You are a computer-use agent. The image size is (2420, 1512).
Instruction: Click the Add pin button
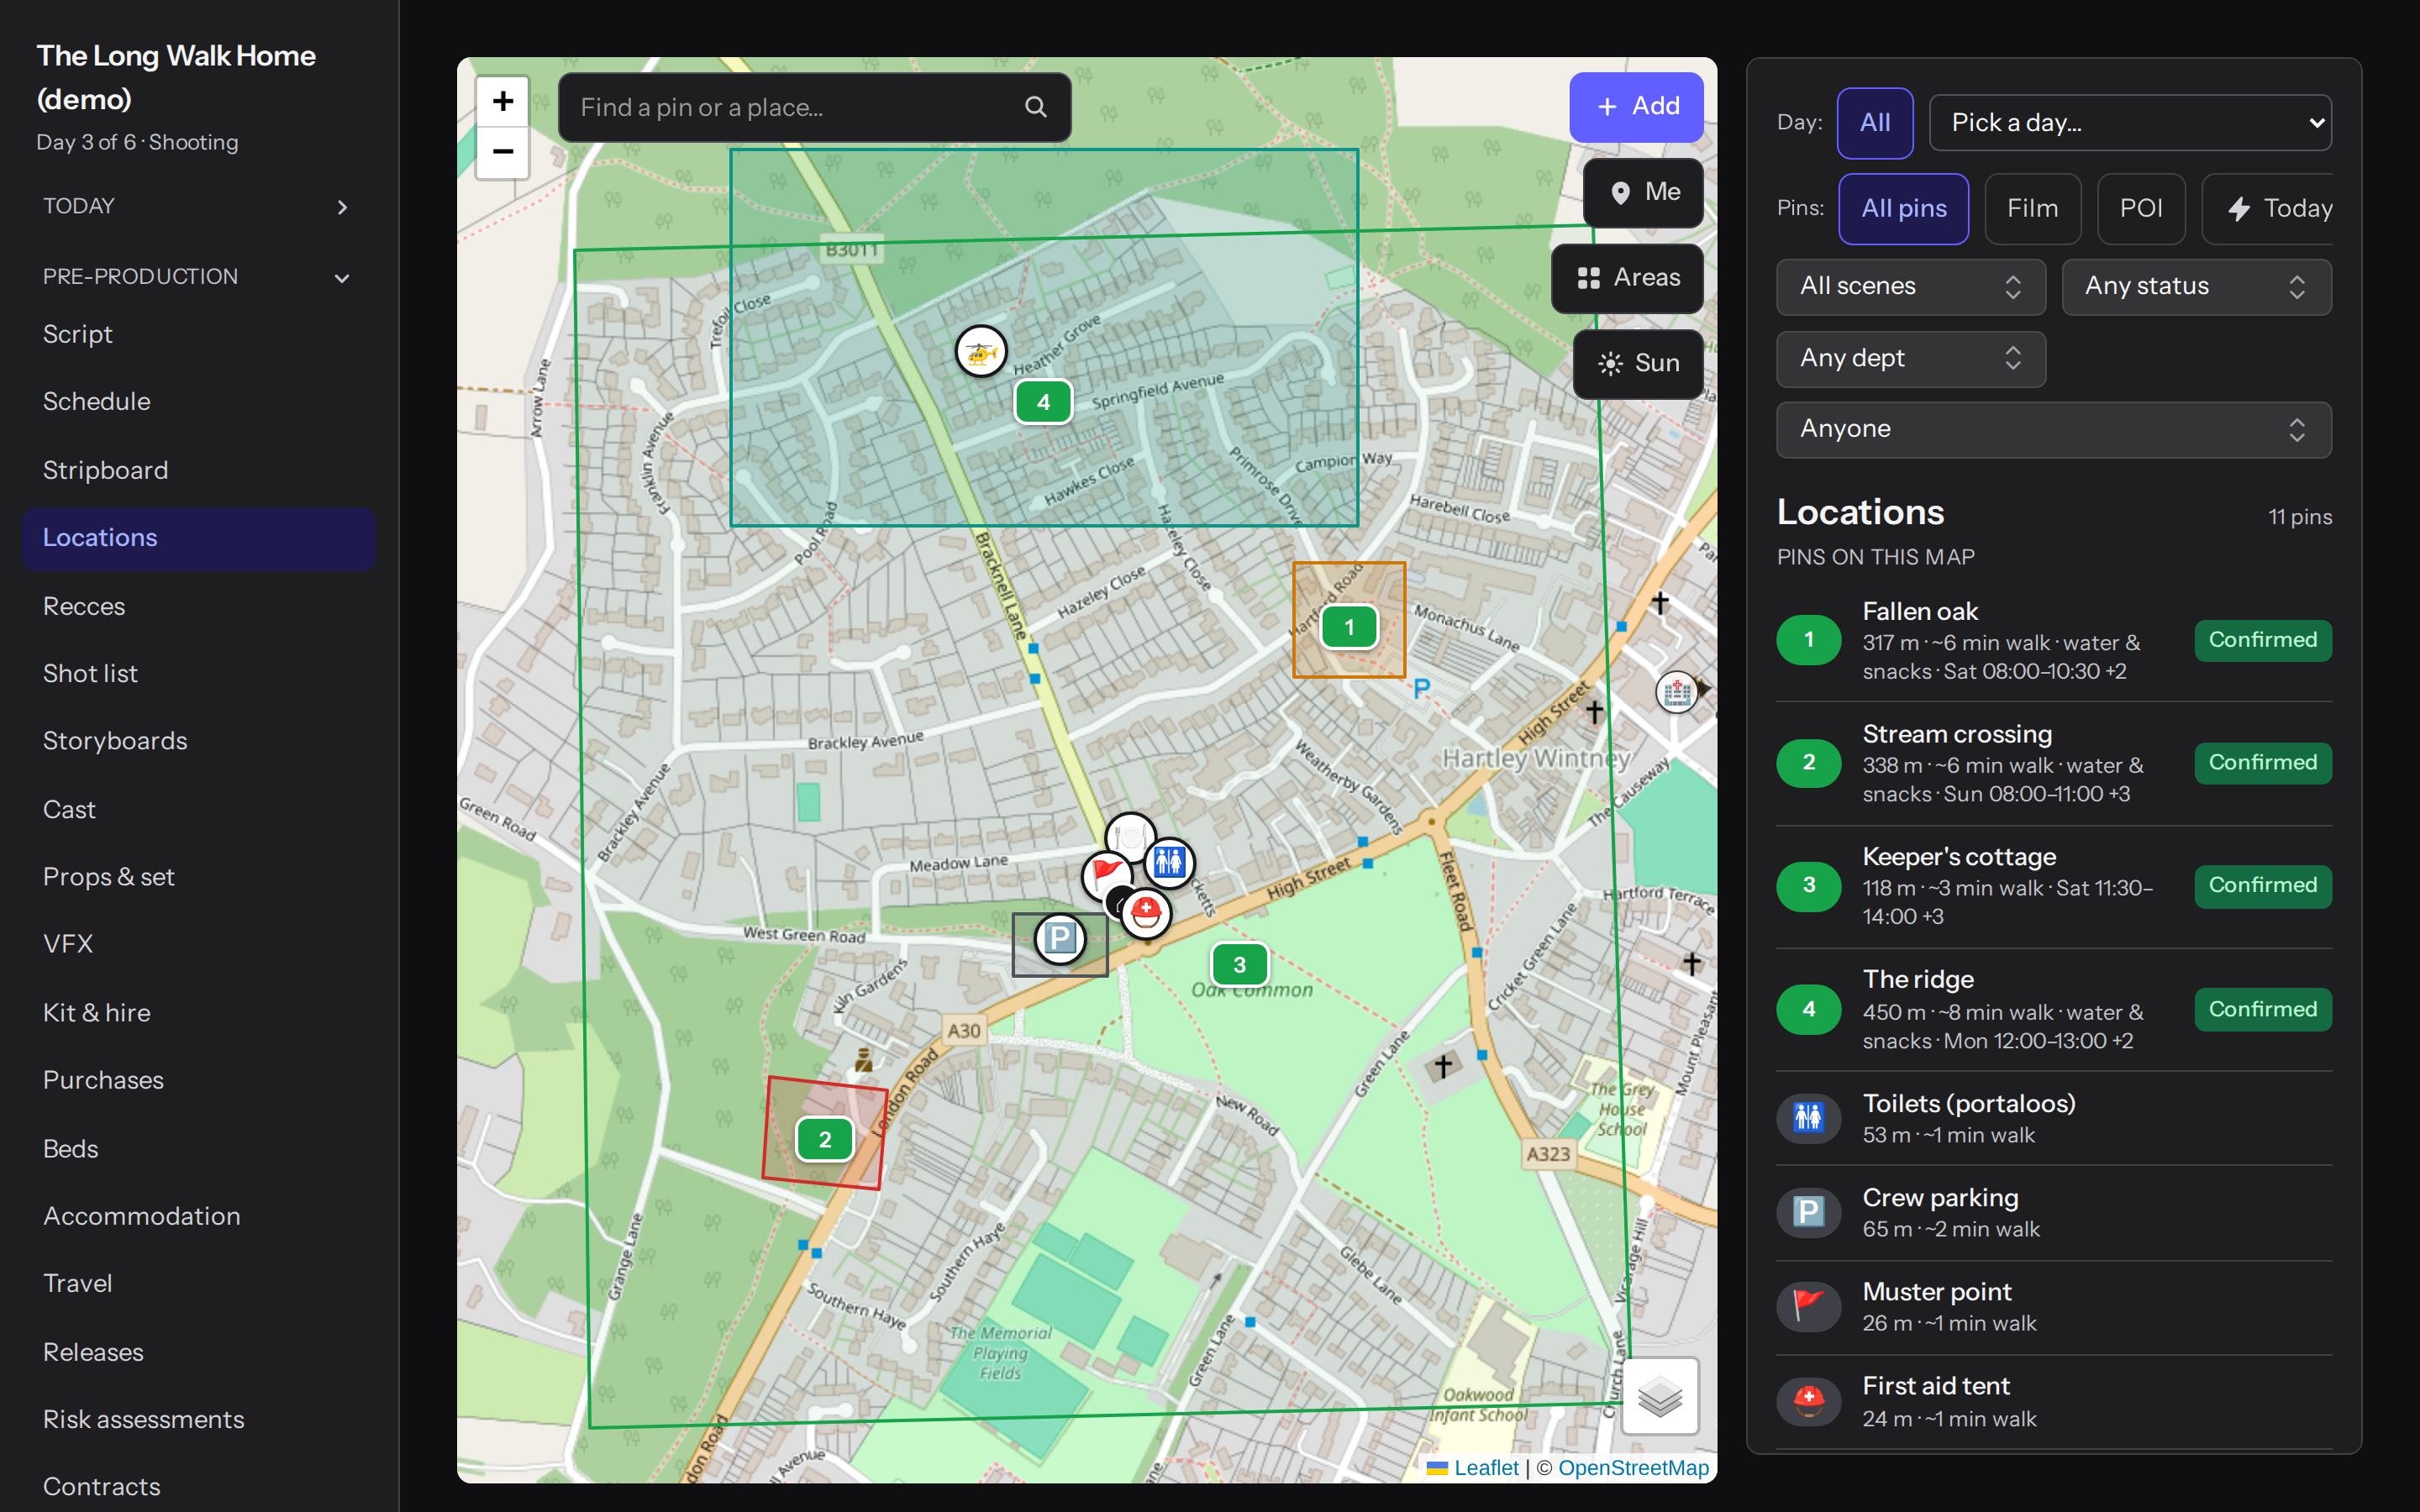tap(1636, 107)
